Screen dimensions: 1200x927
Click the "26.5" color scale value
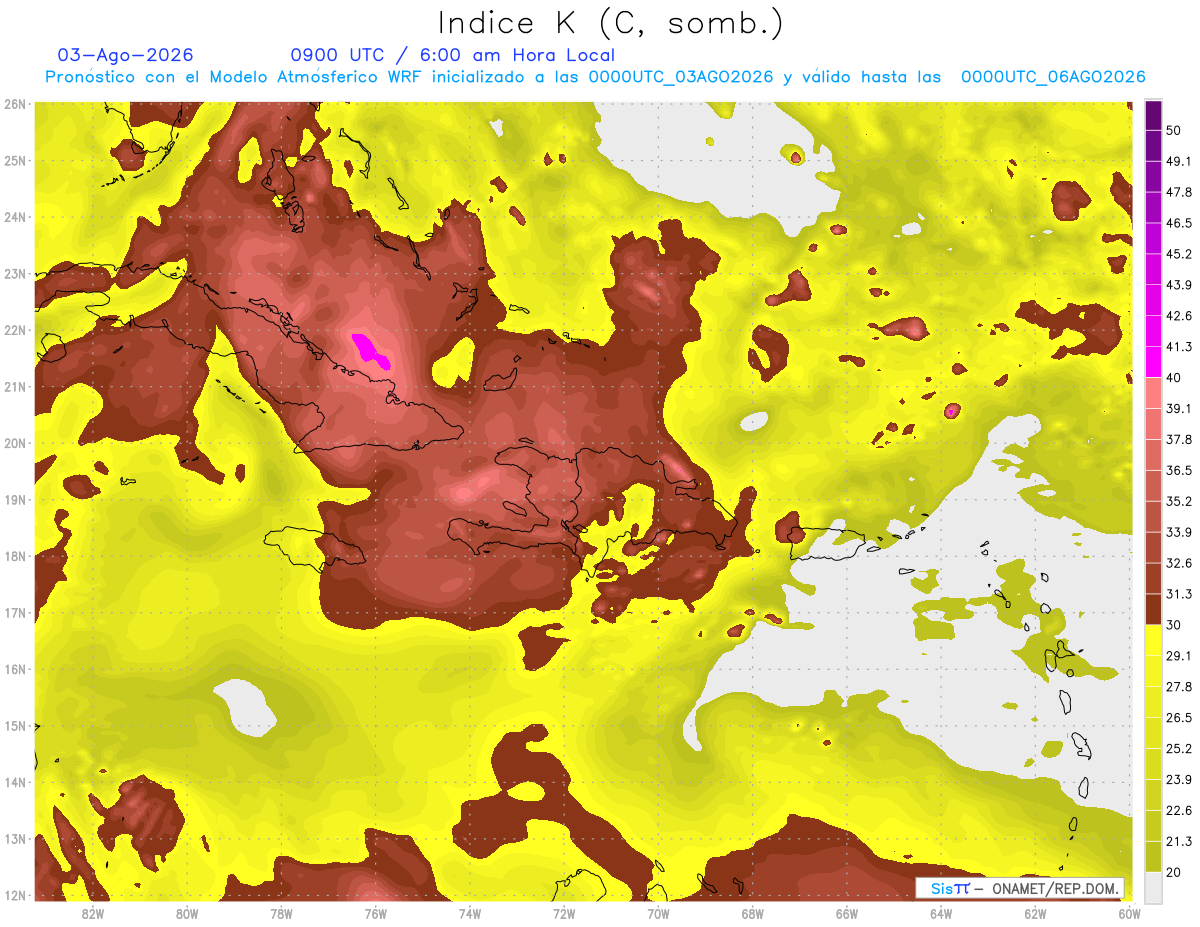pyautogui.click(x=1179, y=718)
